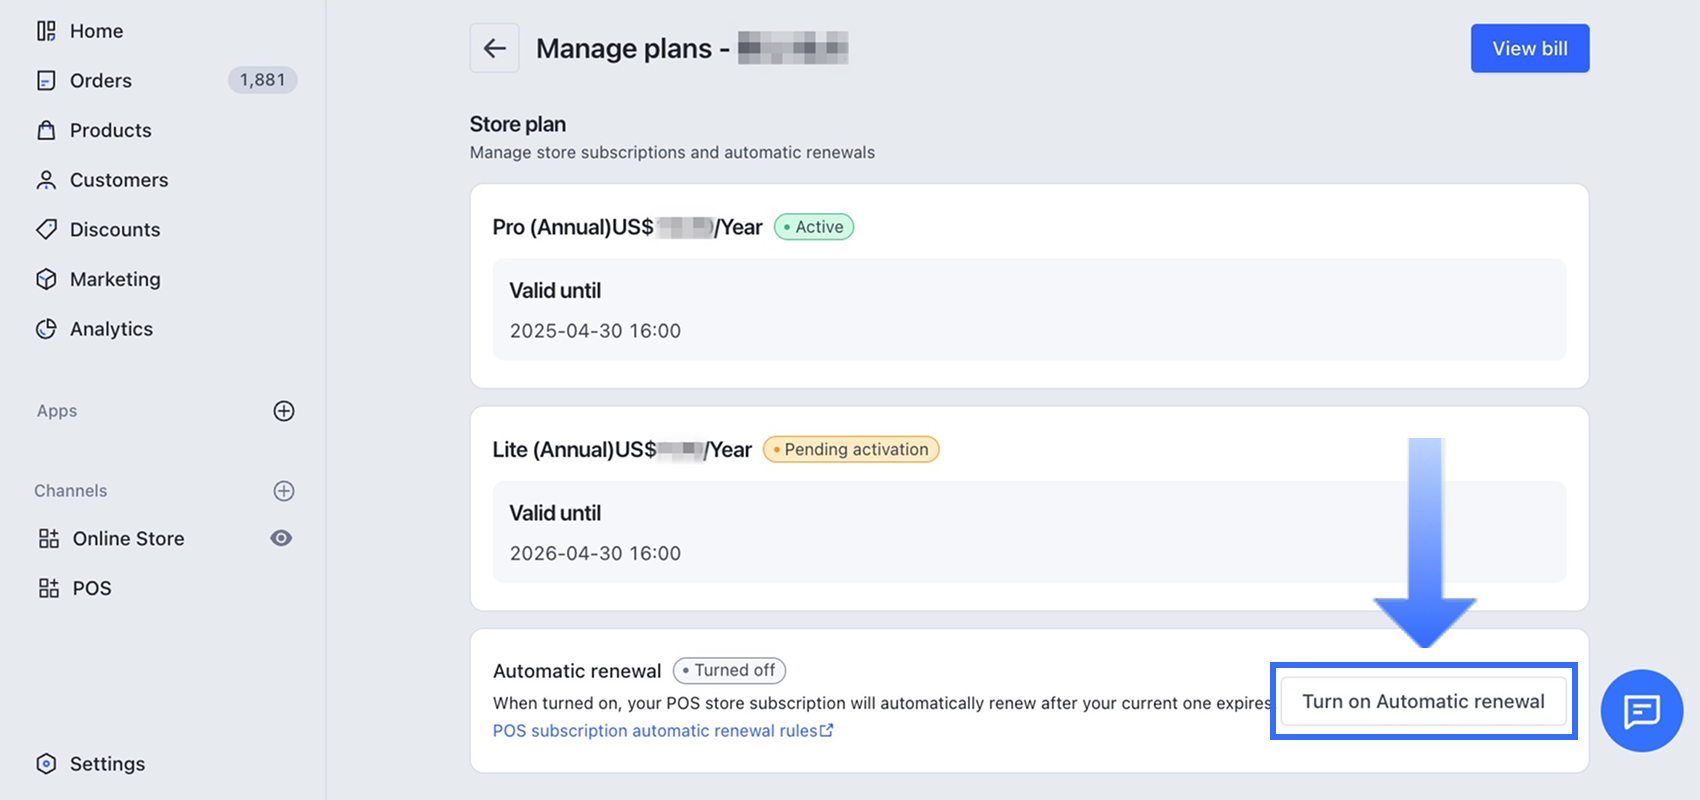This screenshot has width=1700, height=800.
Task: Click the View bill button
Action: coord(1529,48)
